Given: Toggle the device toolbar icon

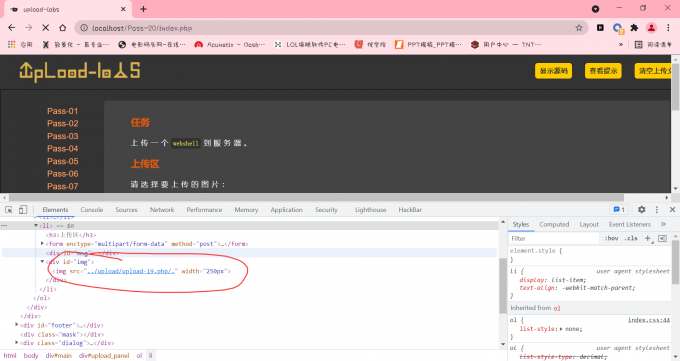Looking at the screenshot, I should 23,210.
